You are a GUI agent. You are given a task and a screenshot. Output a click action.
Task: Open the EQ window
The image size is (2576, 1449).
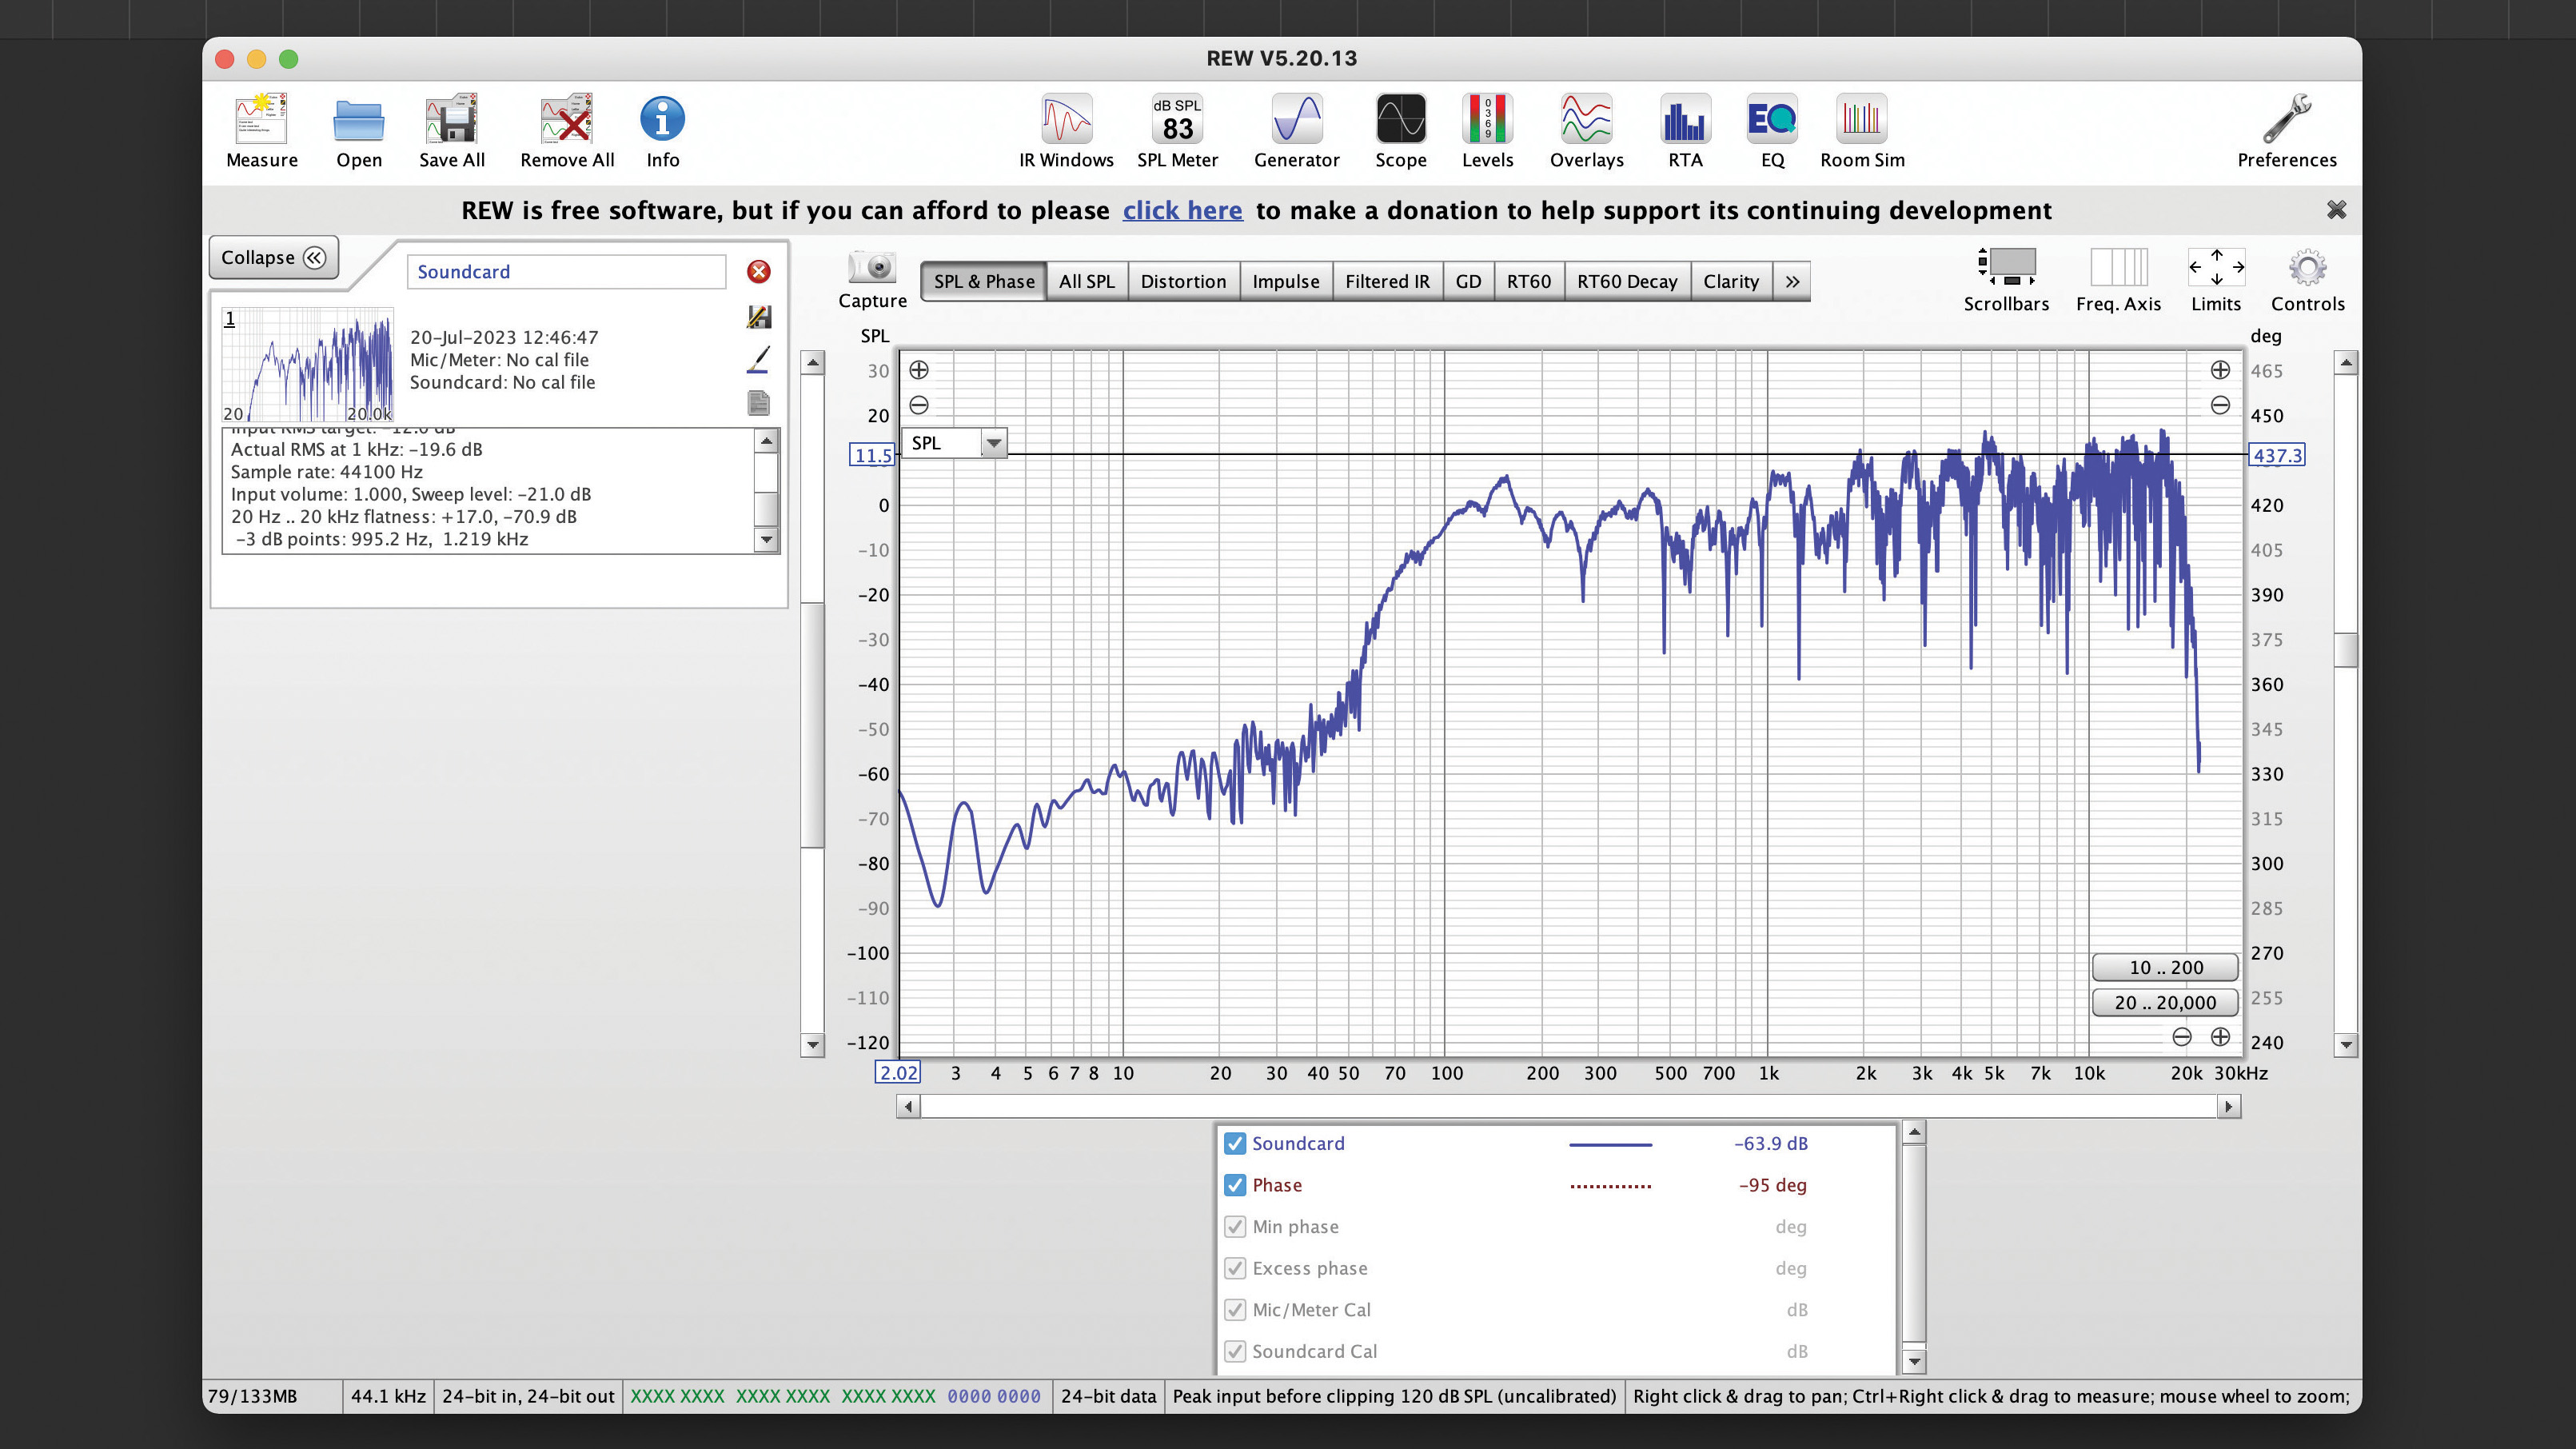tap(1772, 132)
